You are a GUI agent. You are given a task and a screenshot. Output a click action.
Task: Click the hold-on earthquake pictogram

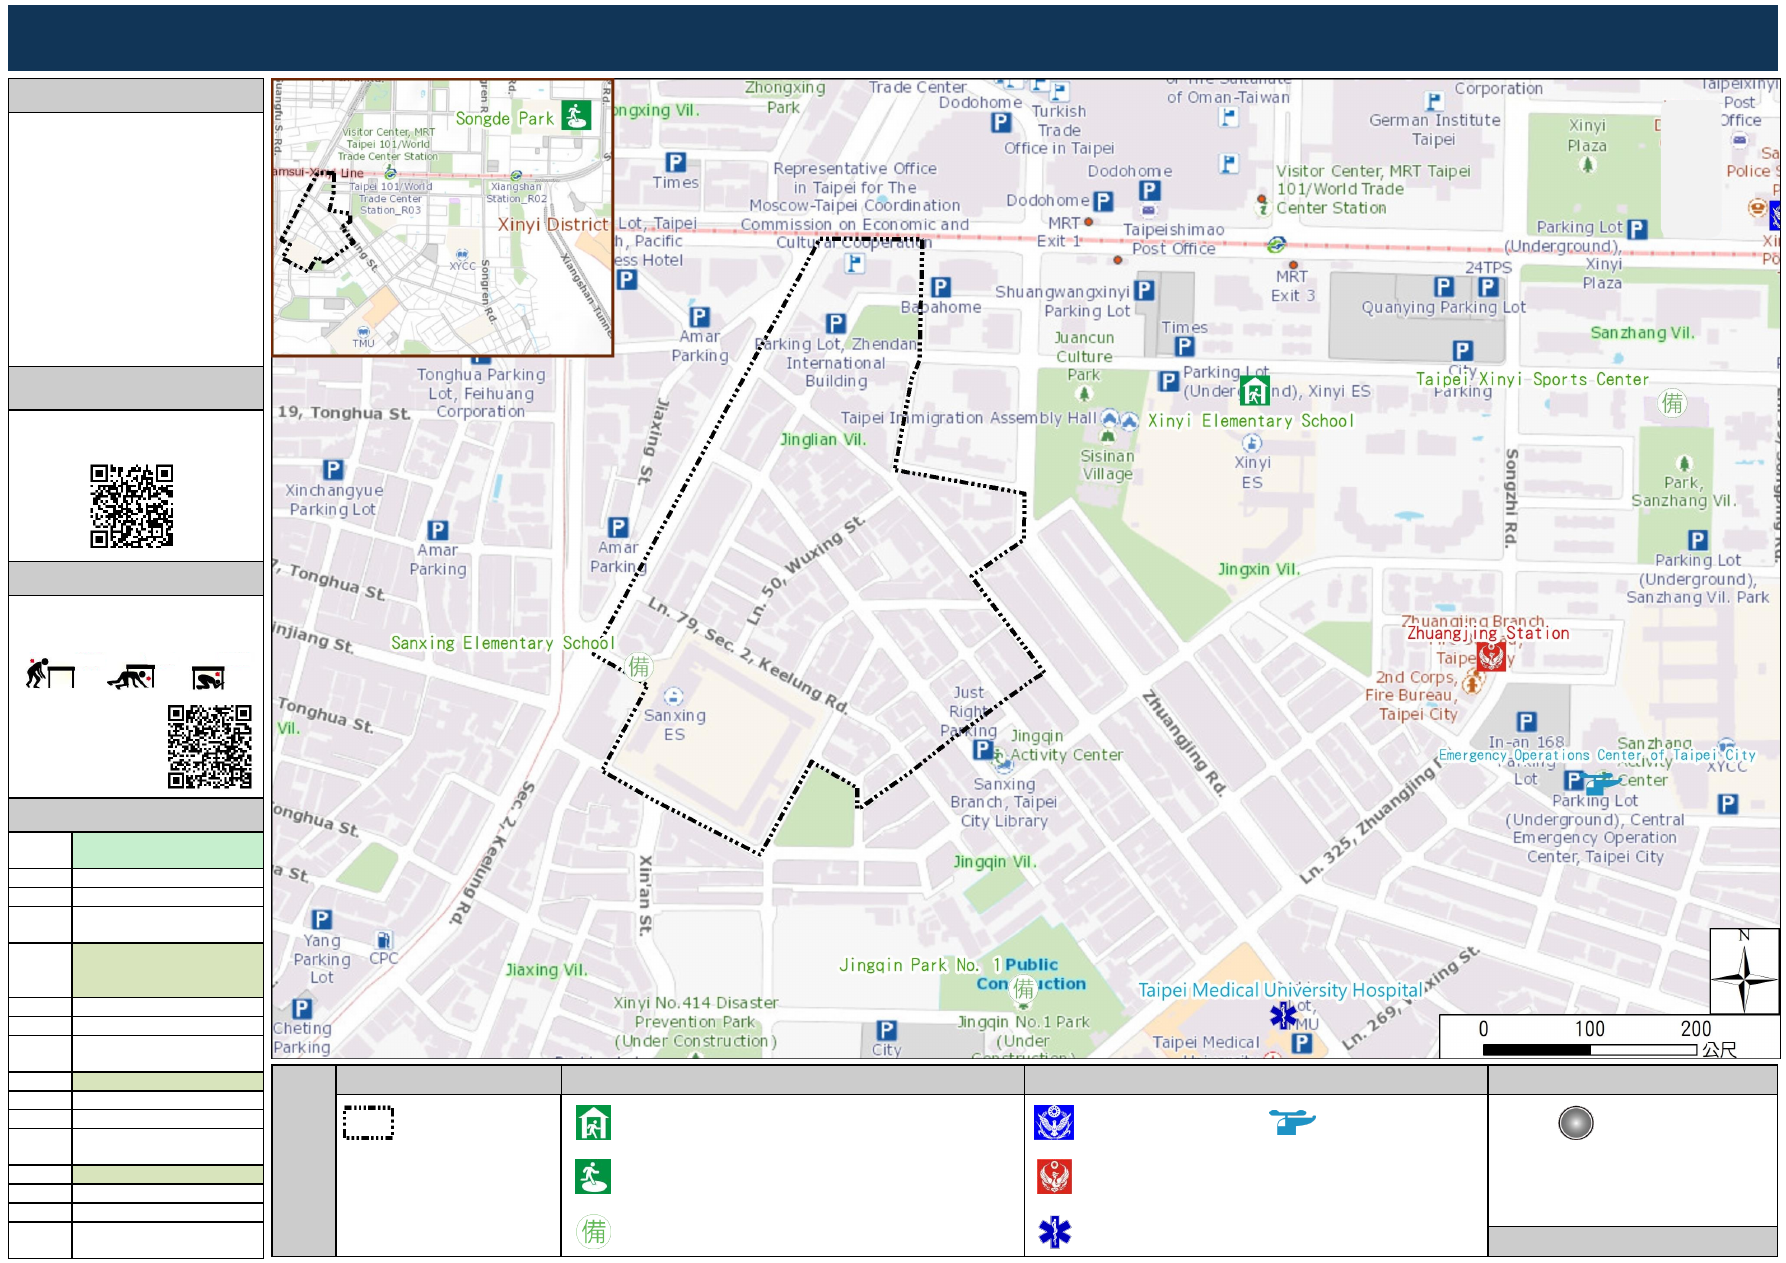[209, 677]
